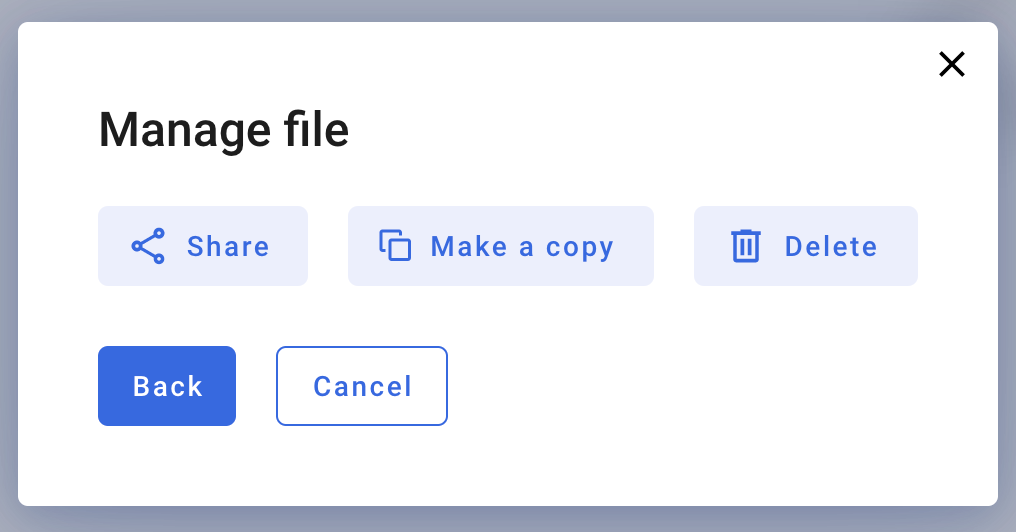Click the word Share in its button
The image size is (1016, 532).
click(x=228, y=247)
